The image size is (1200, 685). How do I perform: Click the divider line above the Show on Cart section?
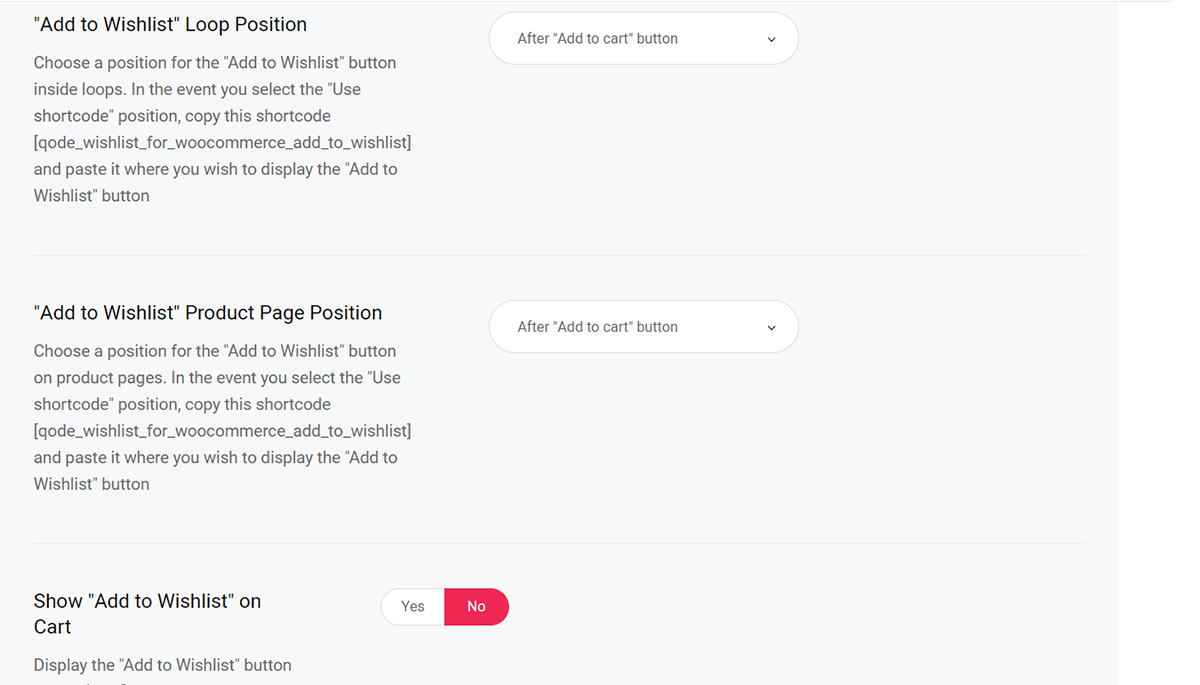[x=559, y=543]
